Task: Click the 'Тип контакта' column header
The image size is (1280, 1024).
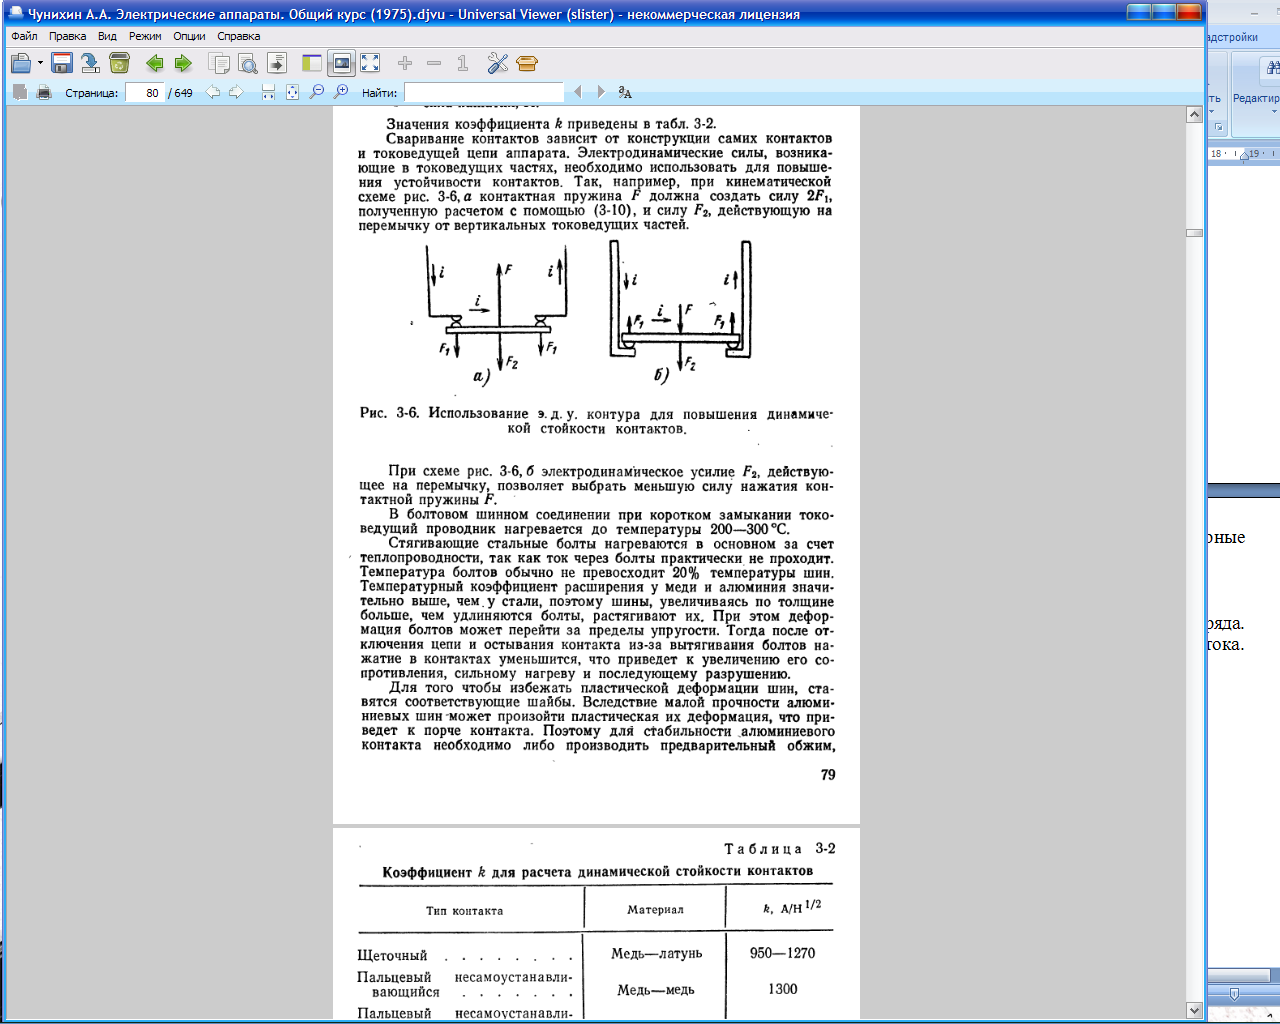Action: [x=464, y=911]
